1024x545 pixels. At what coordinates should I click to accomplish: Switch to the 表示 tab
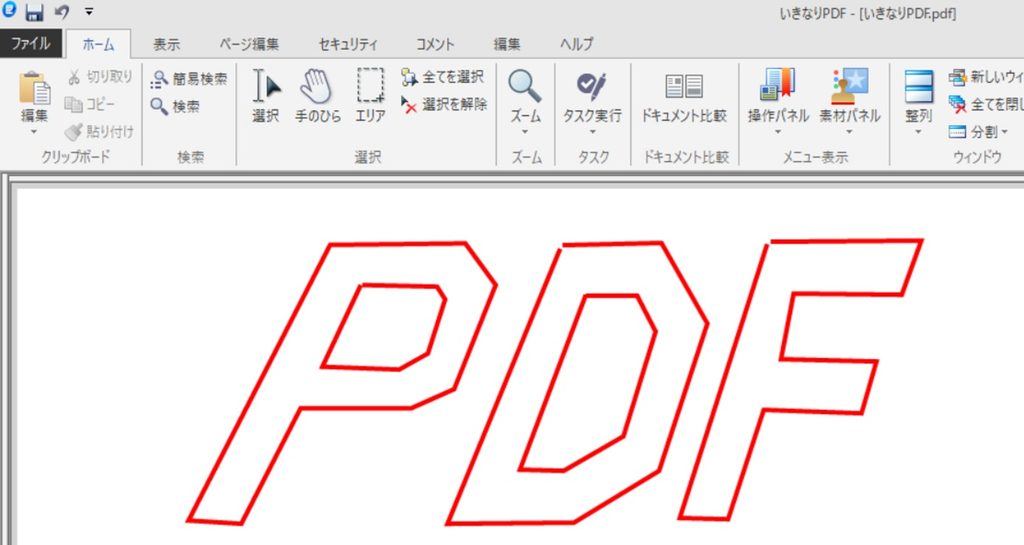pyautogui.click(x=166, y=44)
